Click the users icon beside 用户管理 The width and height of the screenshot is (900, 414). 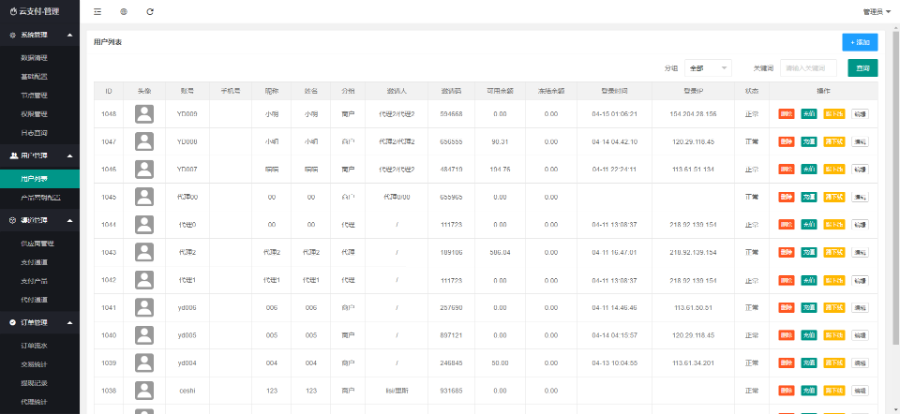(x=11, y=156)
